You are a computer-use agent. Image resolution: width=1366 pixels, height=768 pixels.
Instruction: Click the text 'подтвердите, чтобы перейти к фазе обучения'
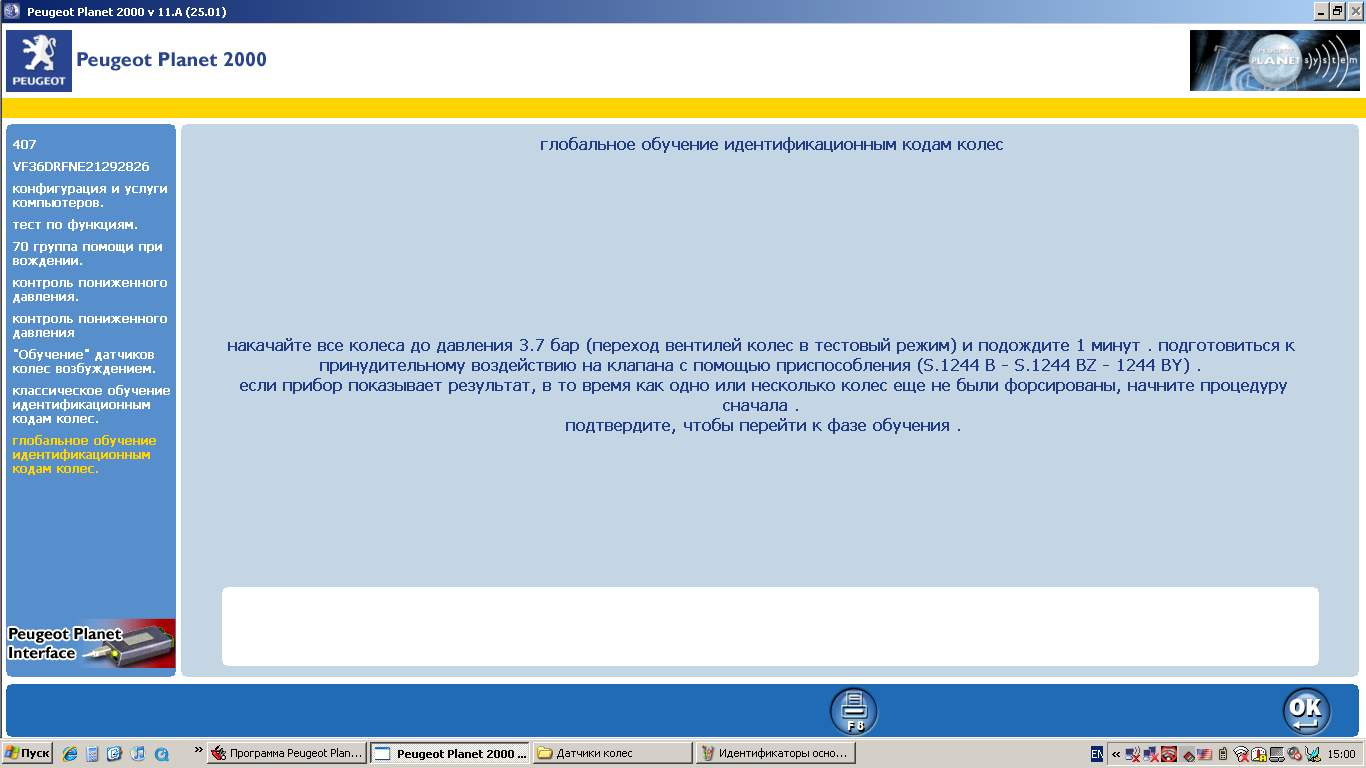(758, 425)
